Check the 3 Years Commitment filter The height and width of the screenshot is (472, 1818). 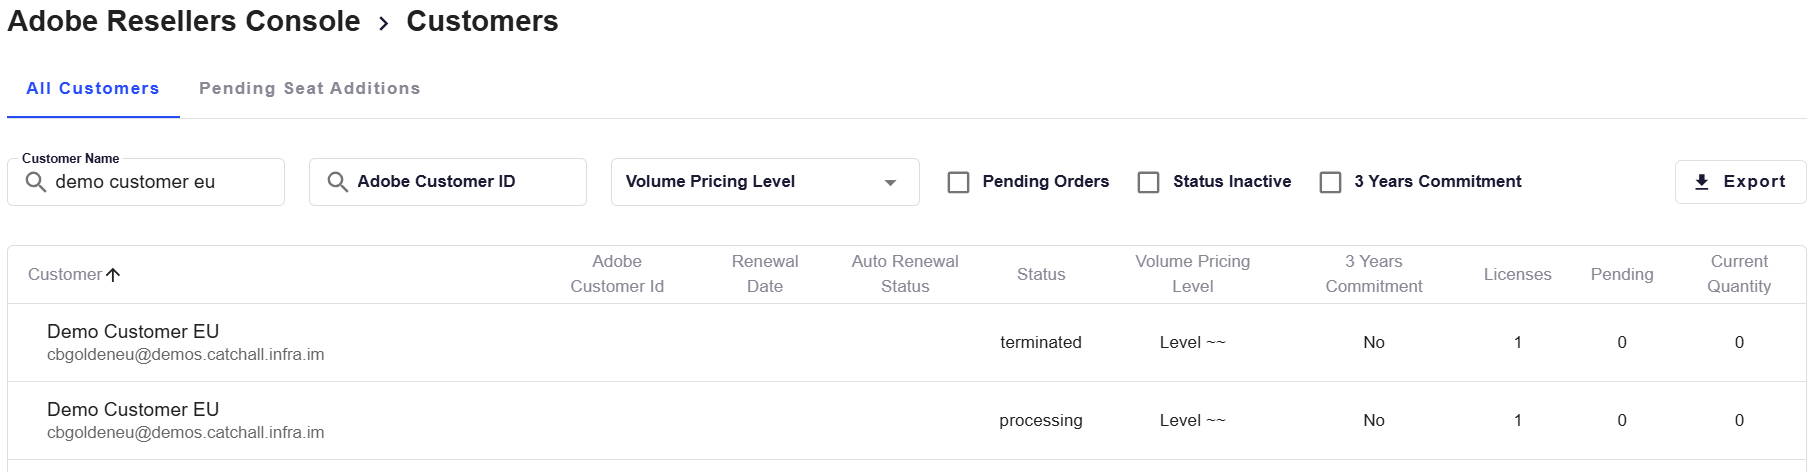[x=1330, y=182]
